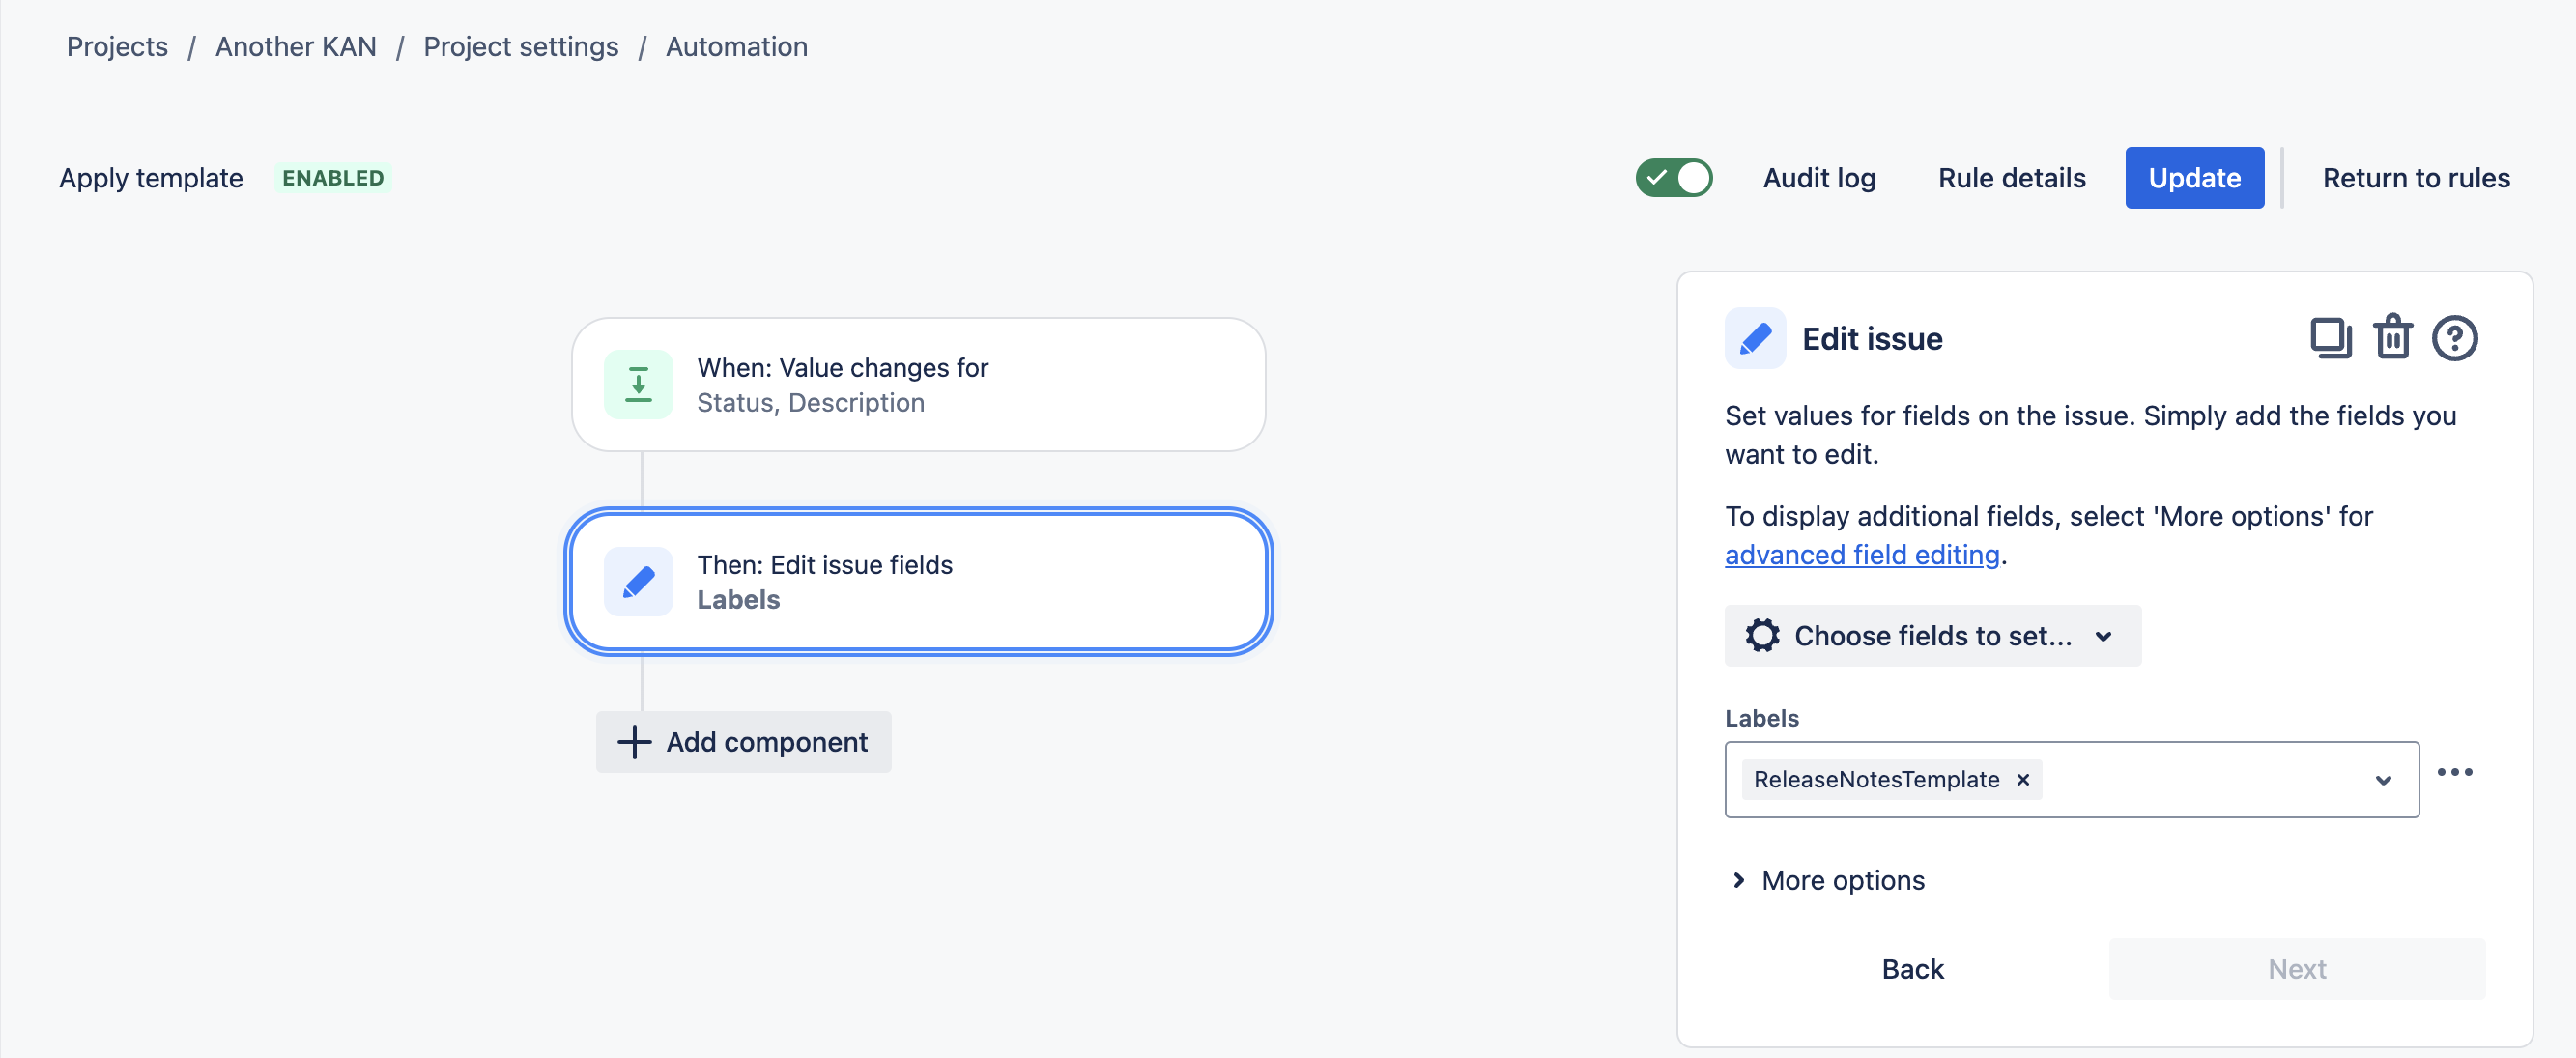Toggle the rule enabled switch off
The height and width of the screenshot is (1058, 2576).
pyautogui.click(x=1673, y=178)
